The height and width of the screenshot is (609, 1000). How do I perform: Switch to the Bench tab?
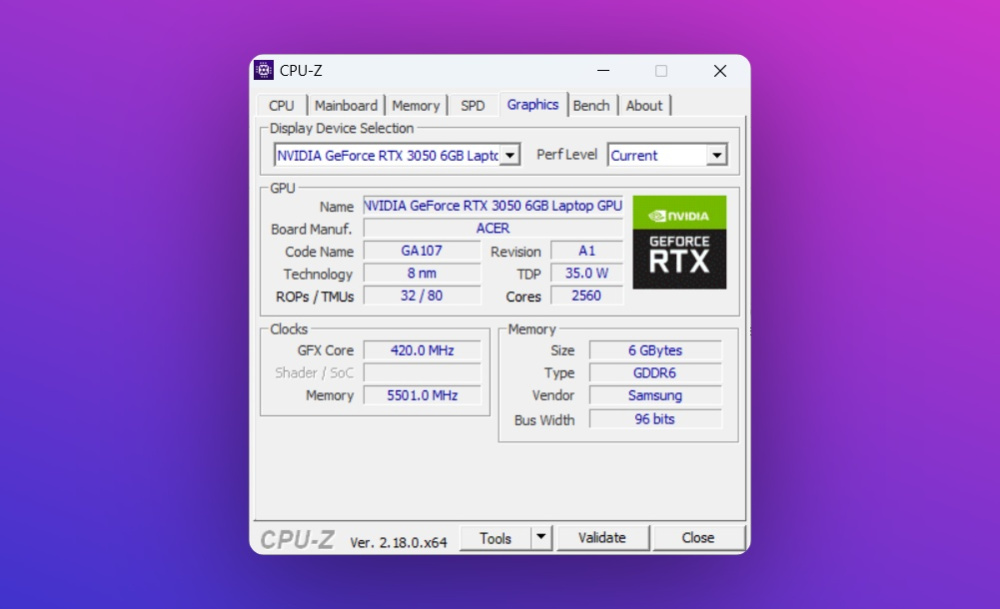point(591,105)
